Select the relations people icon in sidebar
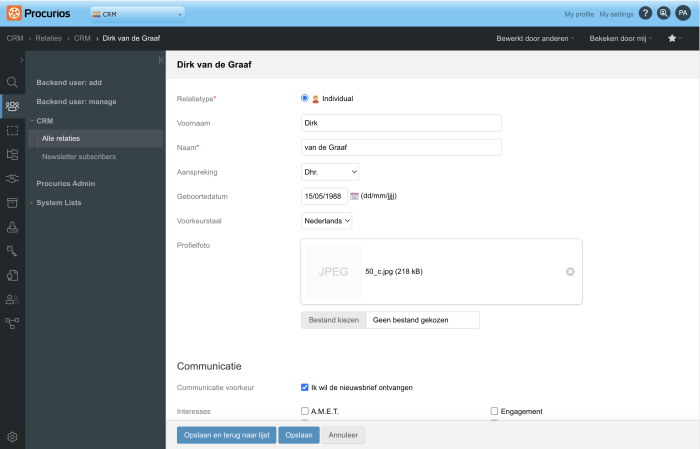Image resolution: width=700 pixels, height=449 pixels. [x=12, y=106]
